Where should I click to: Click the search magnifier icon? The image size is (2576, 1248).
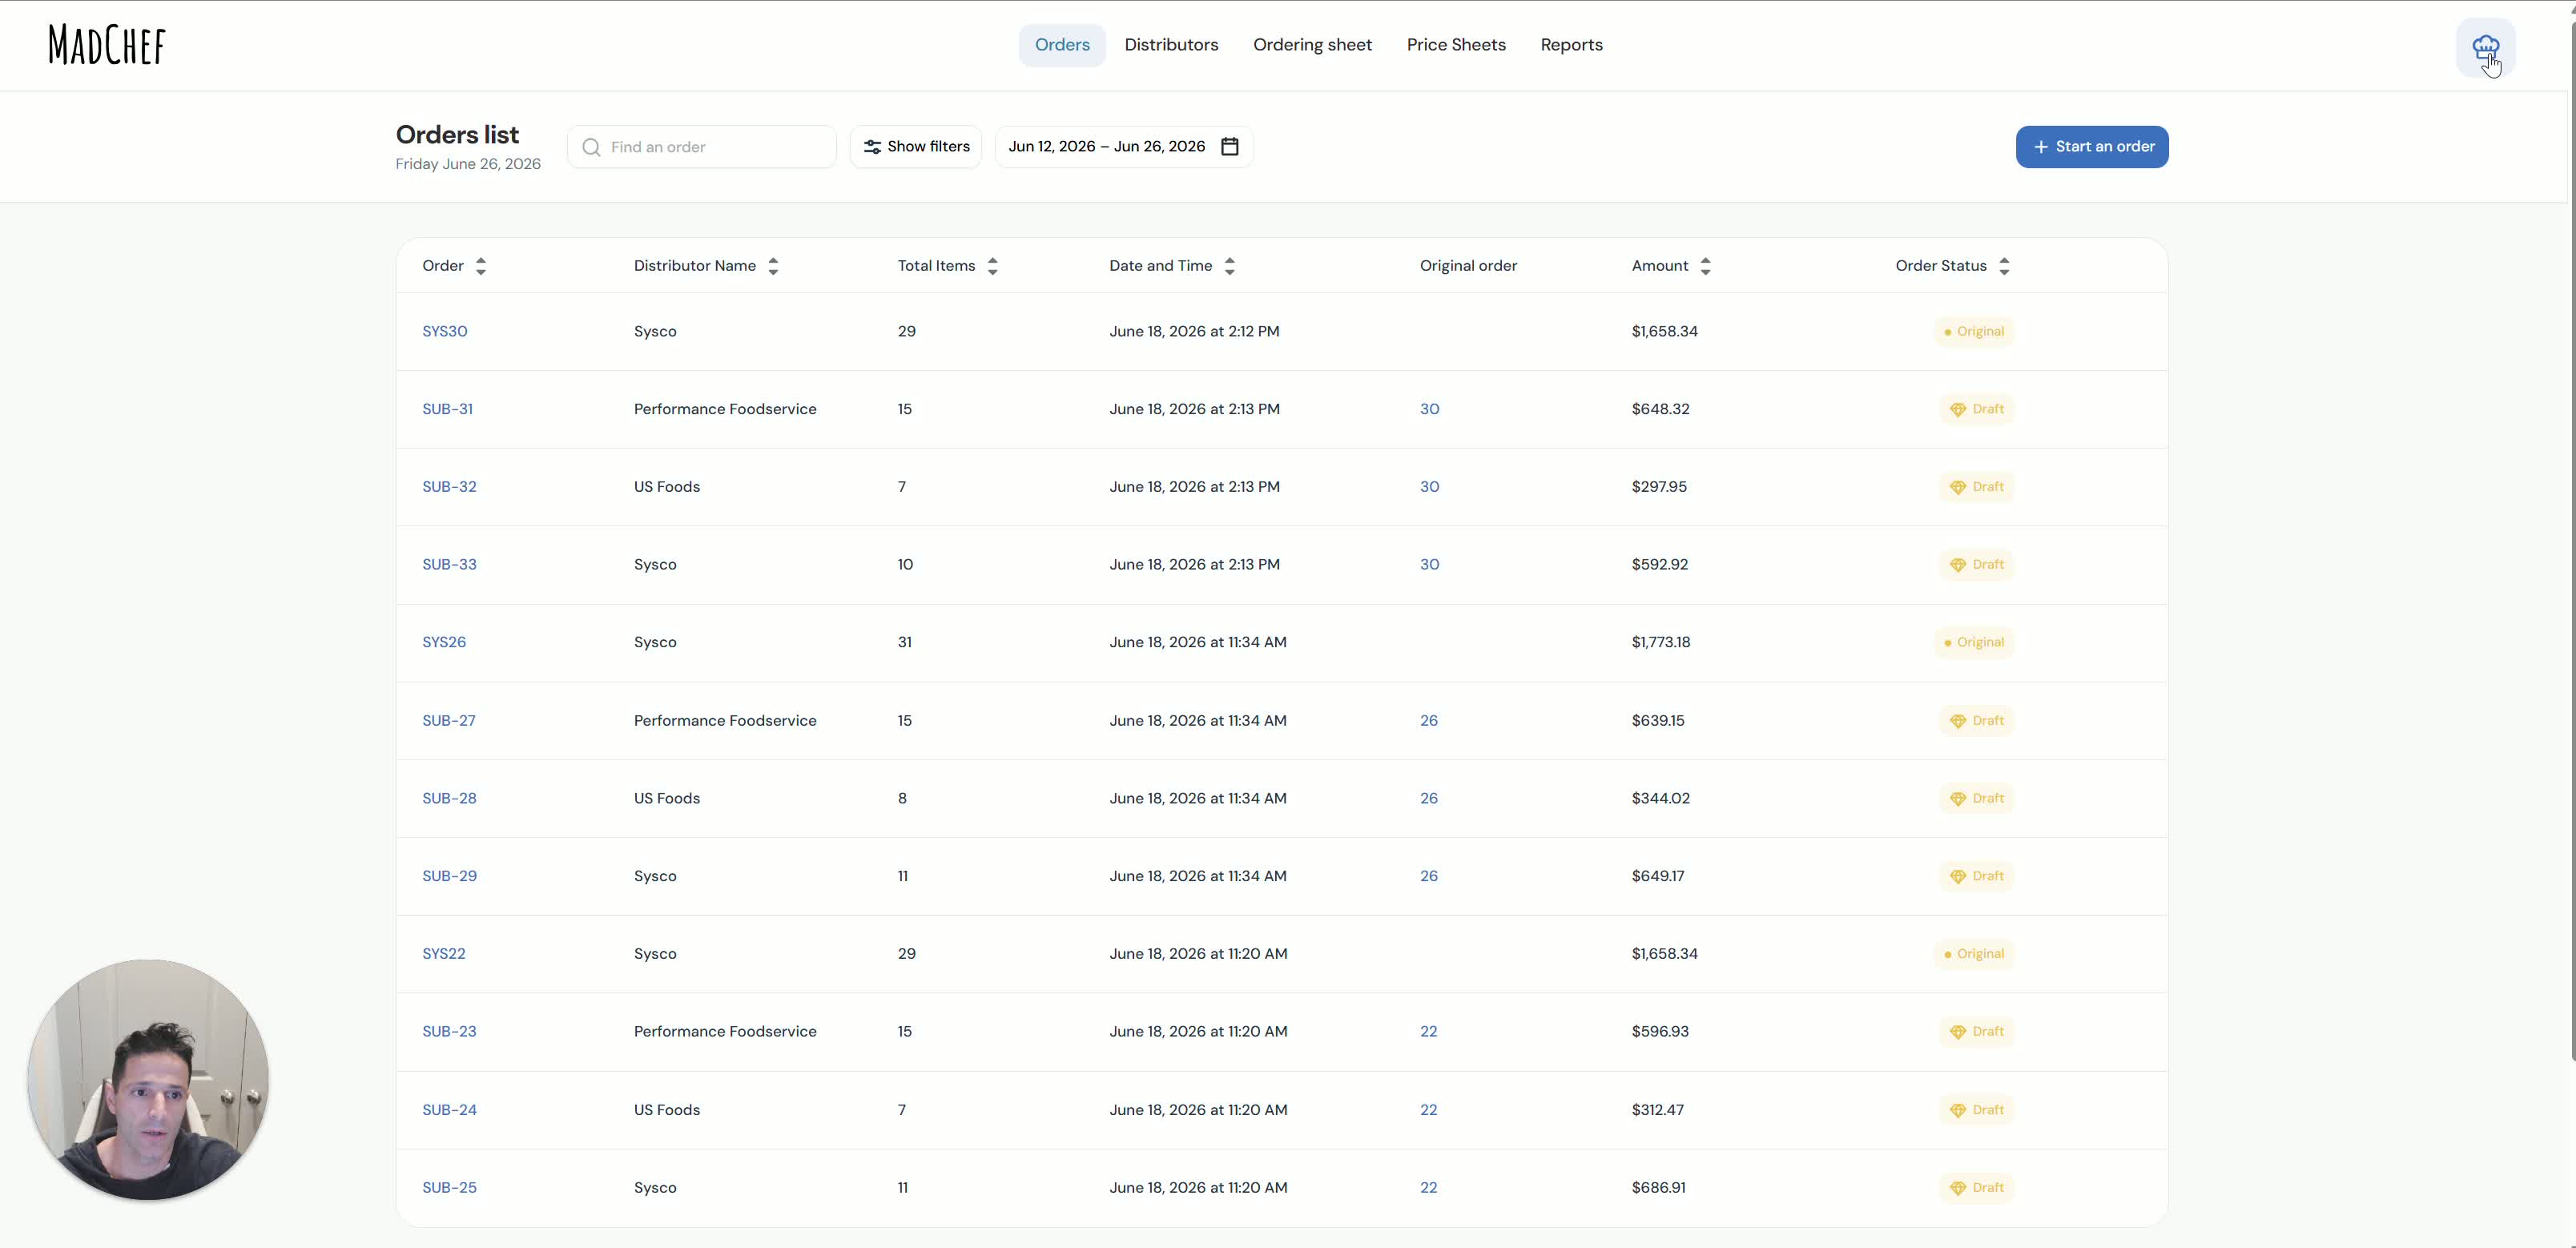tap(591, 147)
